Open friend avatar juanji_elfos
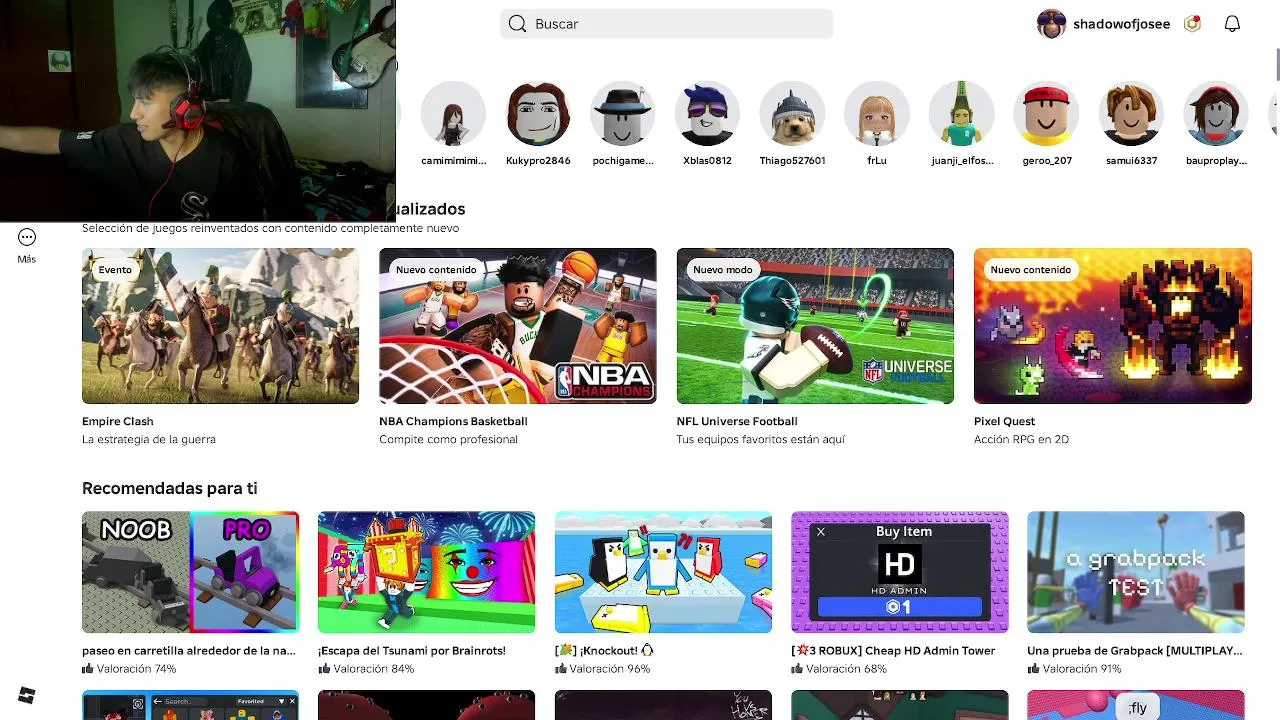Image resolution: width=1280 pixels, height=720 pixels. (x=962, y=114)
